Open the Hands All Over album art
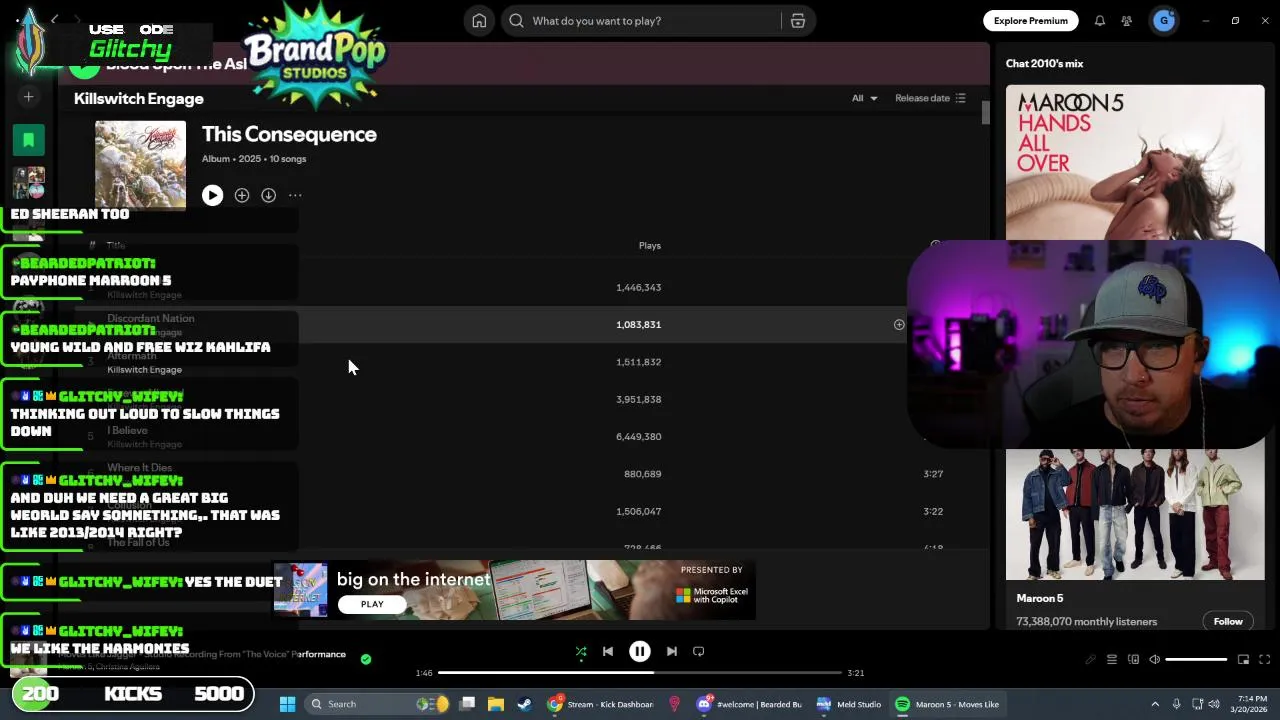Screen dimensions: 1280x720 click(x=1135, y=163)
